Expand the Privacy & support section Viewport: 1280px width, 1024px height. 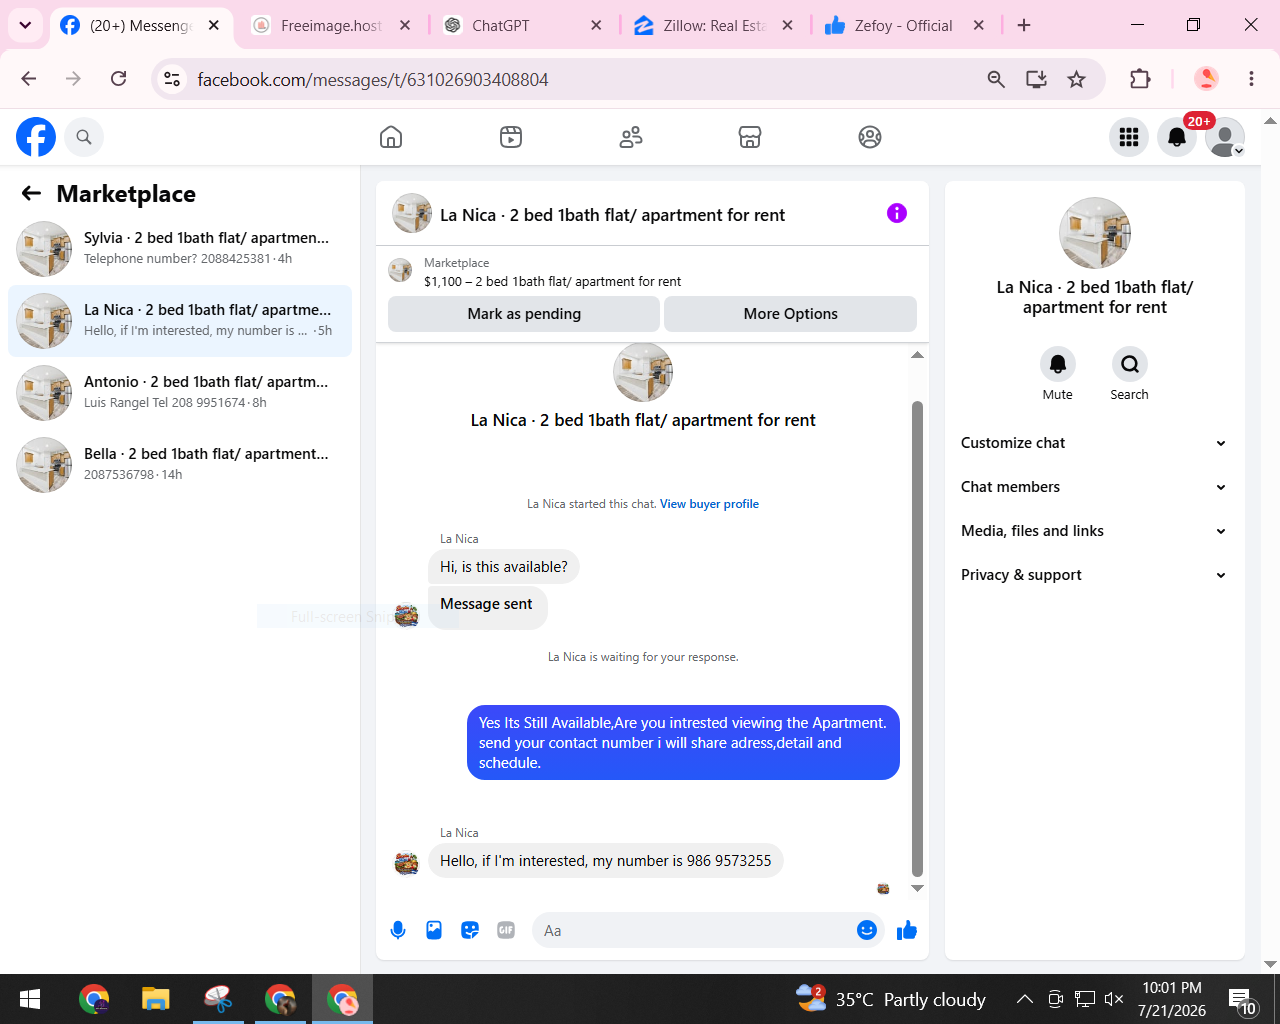1094,575
